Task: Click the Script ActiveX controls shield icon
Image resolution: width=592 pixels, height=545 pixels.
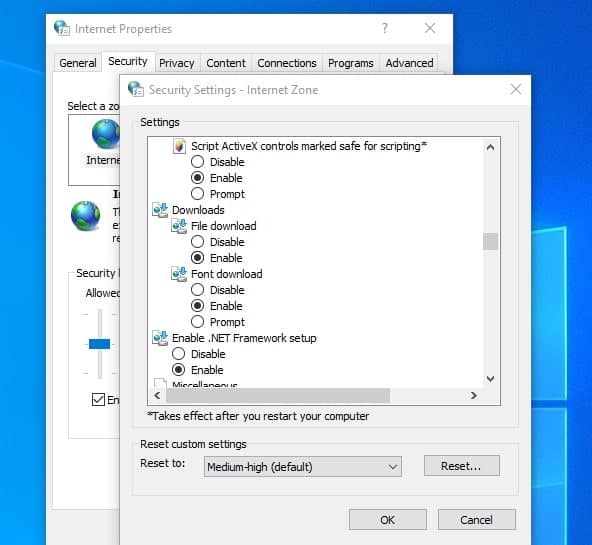Action: (179, 146)
